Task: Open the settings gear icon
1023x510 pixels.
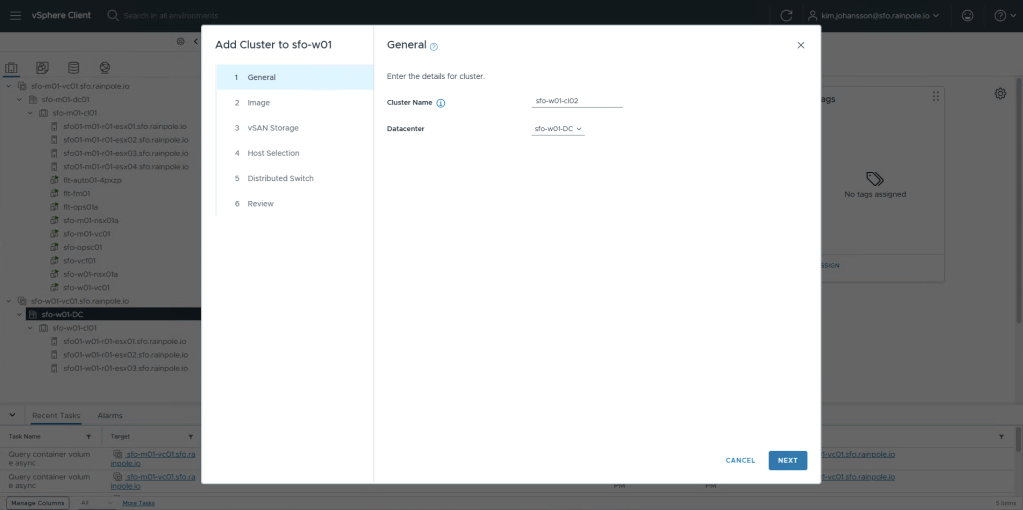Action: point(1000,93)
